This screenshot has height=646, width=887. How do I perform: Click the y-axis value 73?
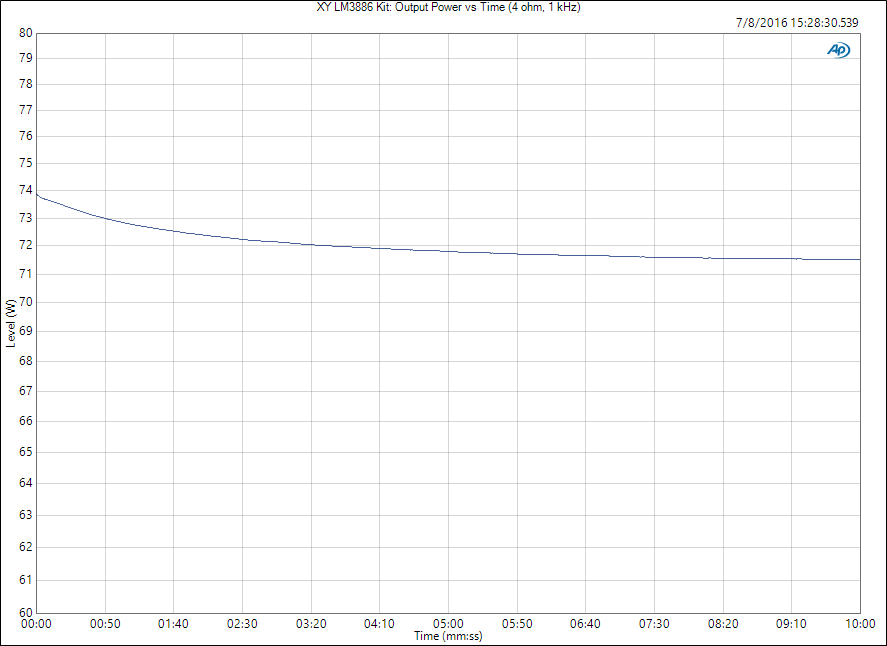[x=25, y=218]
